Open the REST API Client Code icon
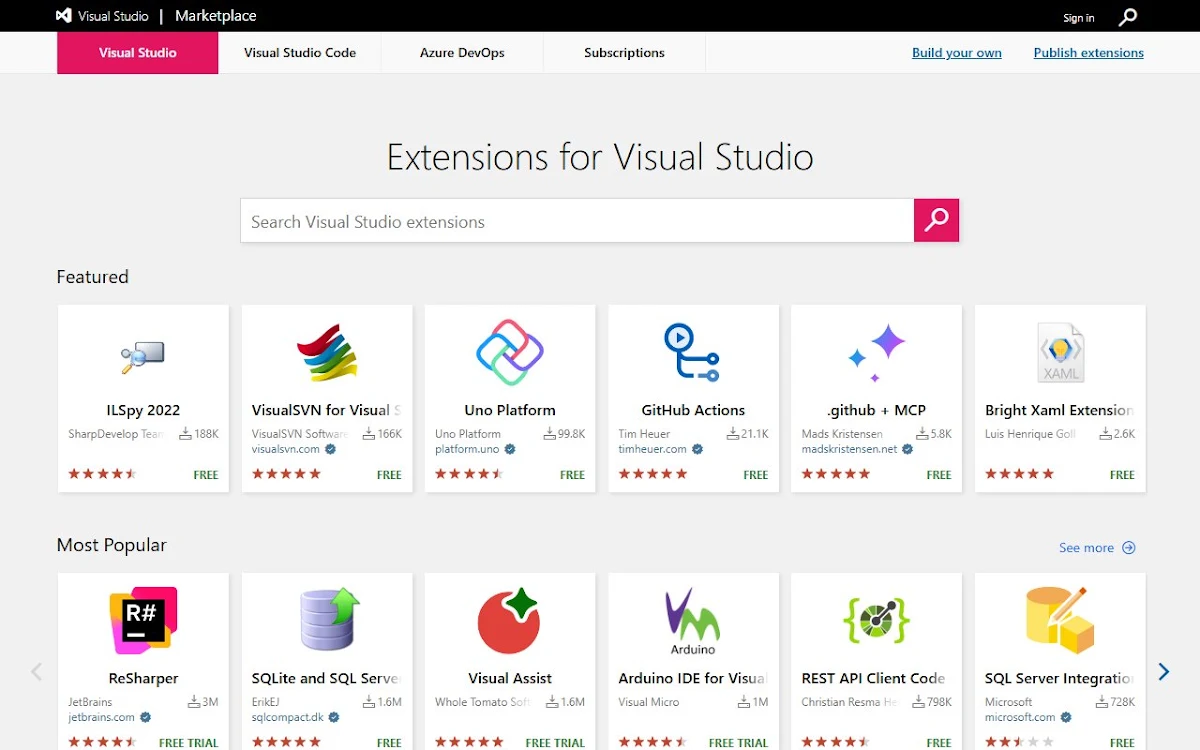This screenshot has width=1200, height=750. (876, 621)
